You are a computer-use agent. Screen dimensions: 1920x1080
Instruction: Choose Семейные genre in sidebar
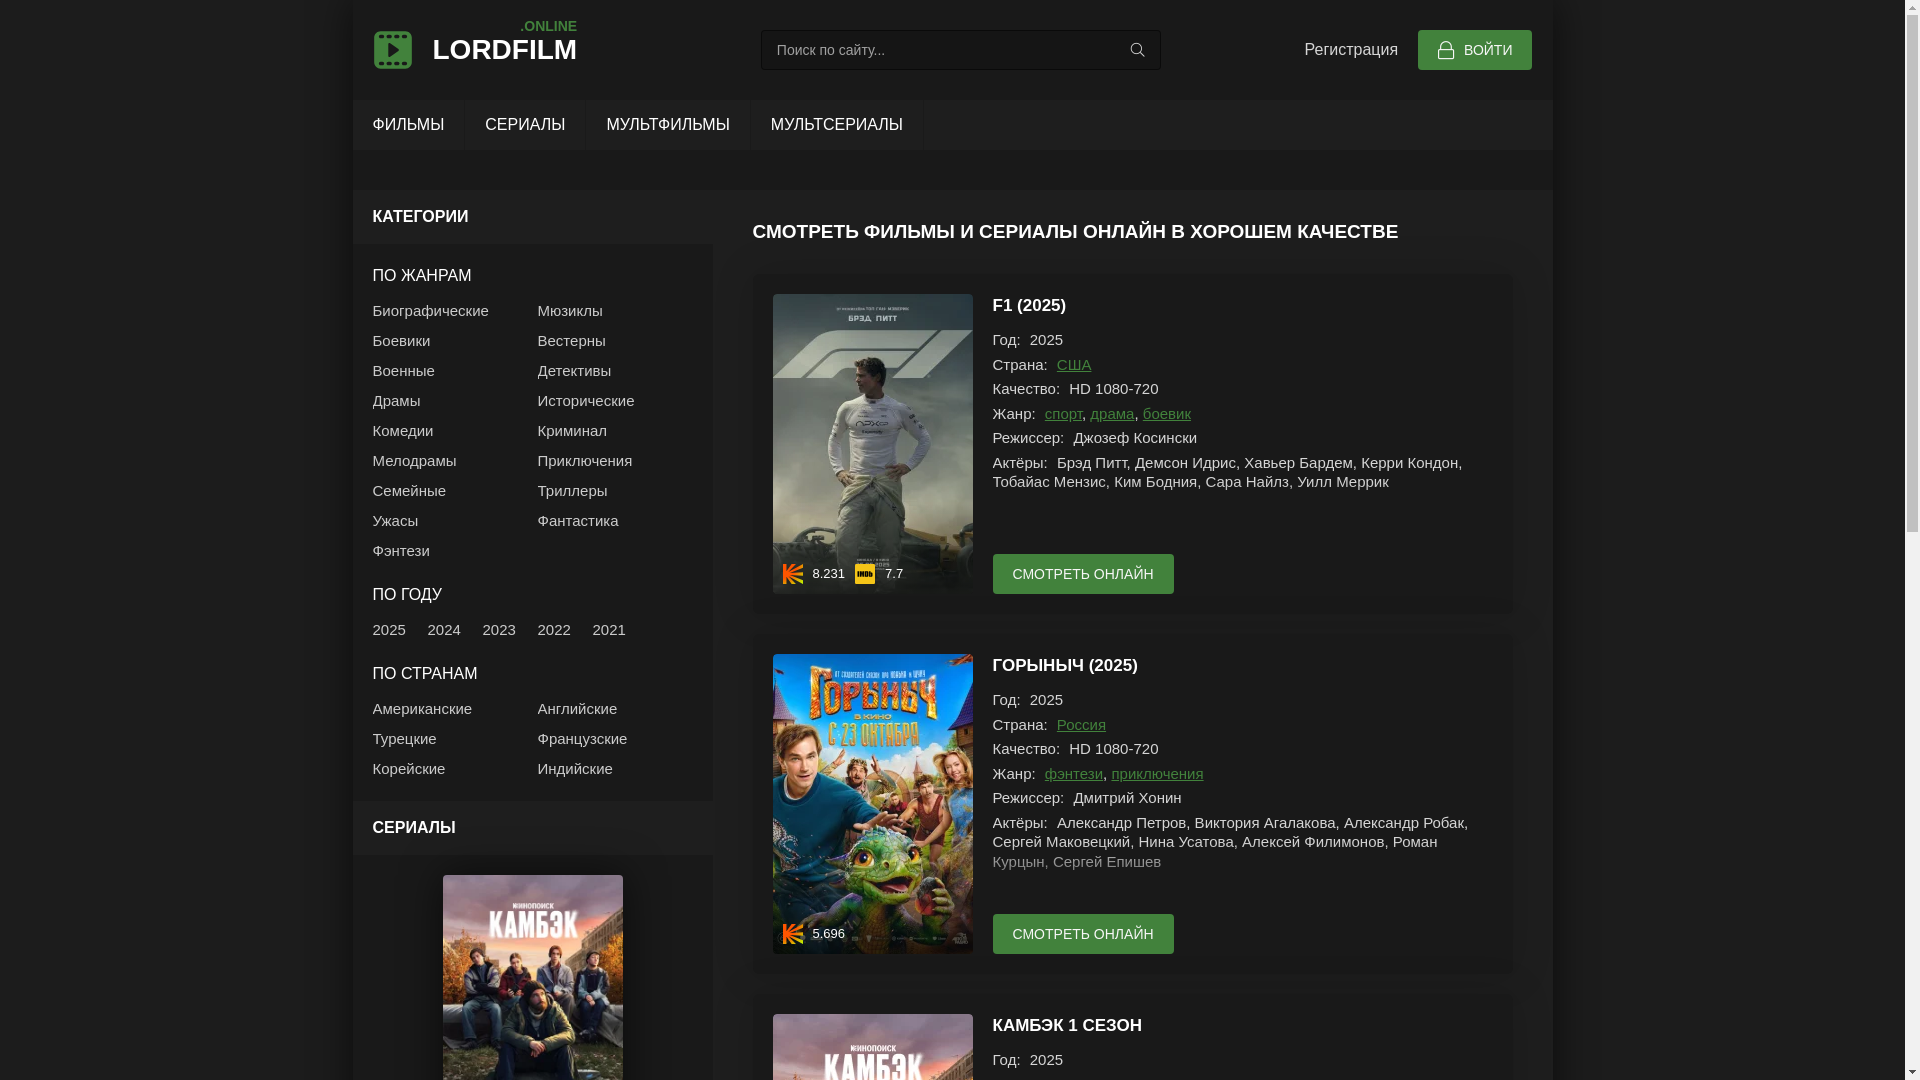click(x=409, y=491)
